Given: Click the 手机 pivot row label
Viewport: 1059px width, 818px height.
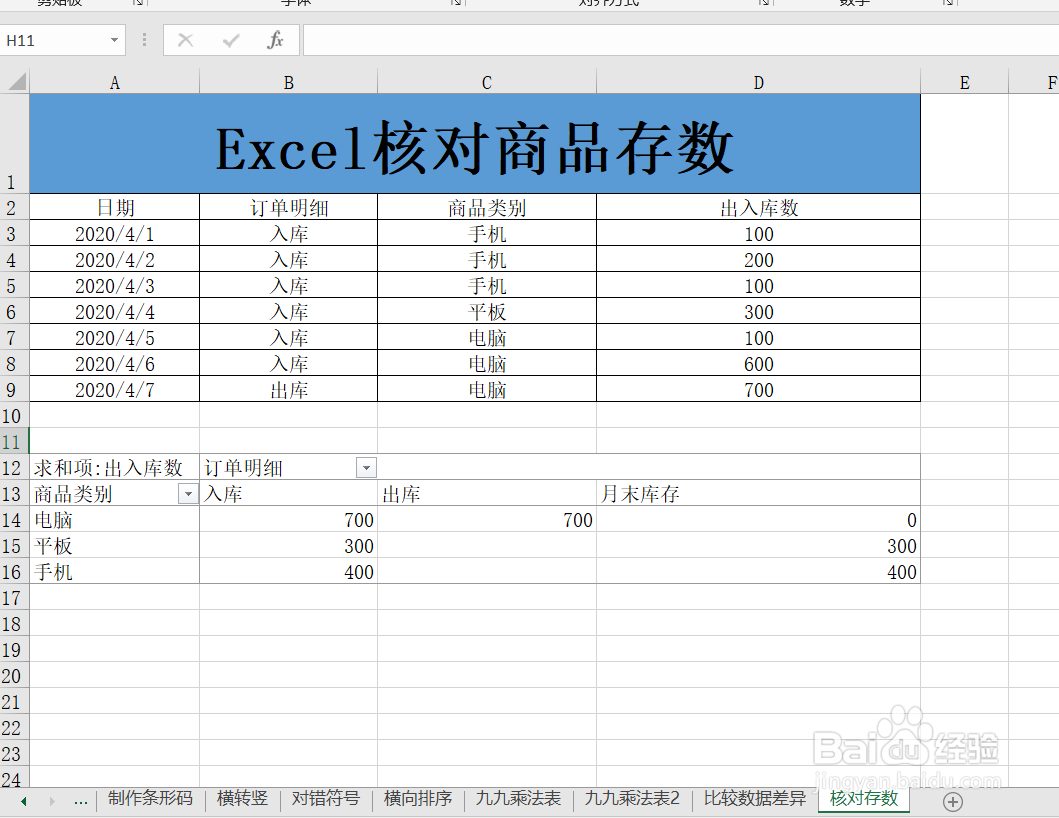Looking at the screenshot, I should 115,571.
